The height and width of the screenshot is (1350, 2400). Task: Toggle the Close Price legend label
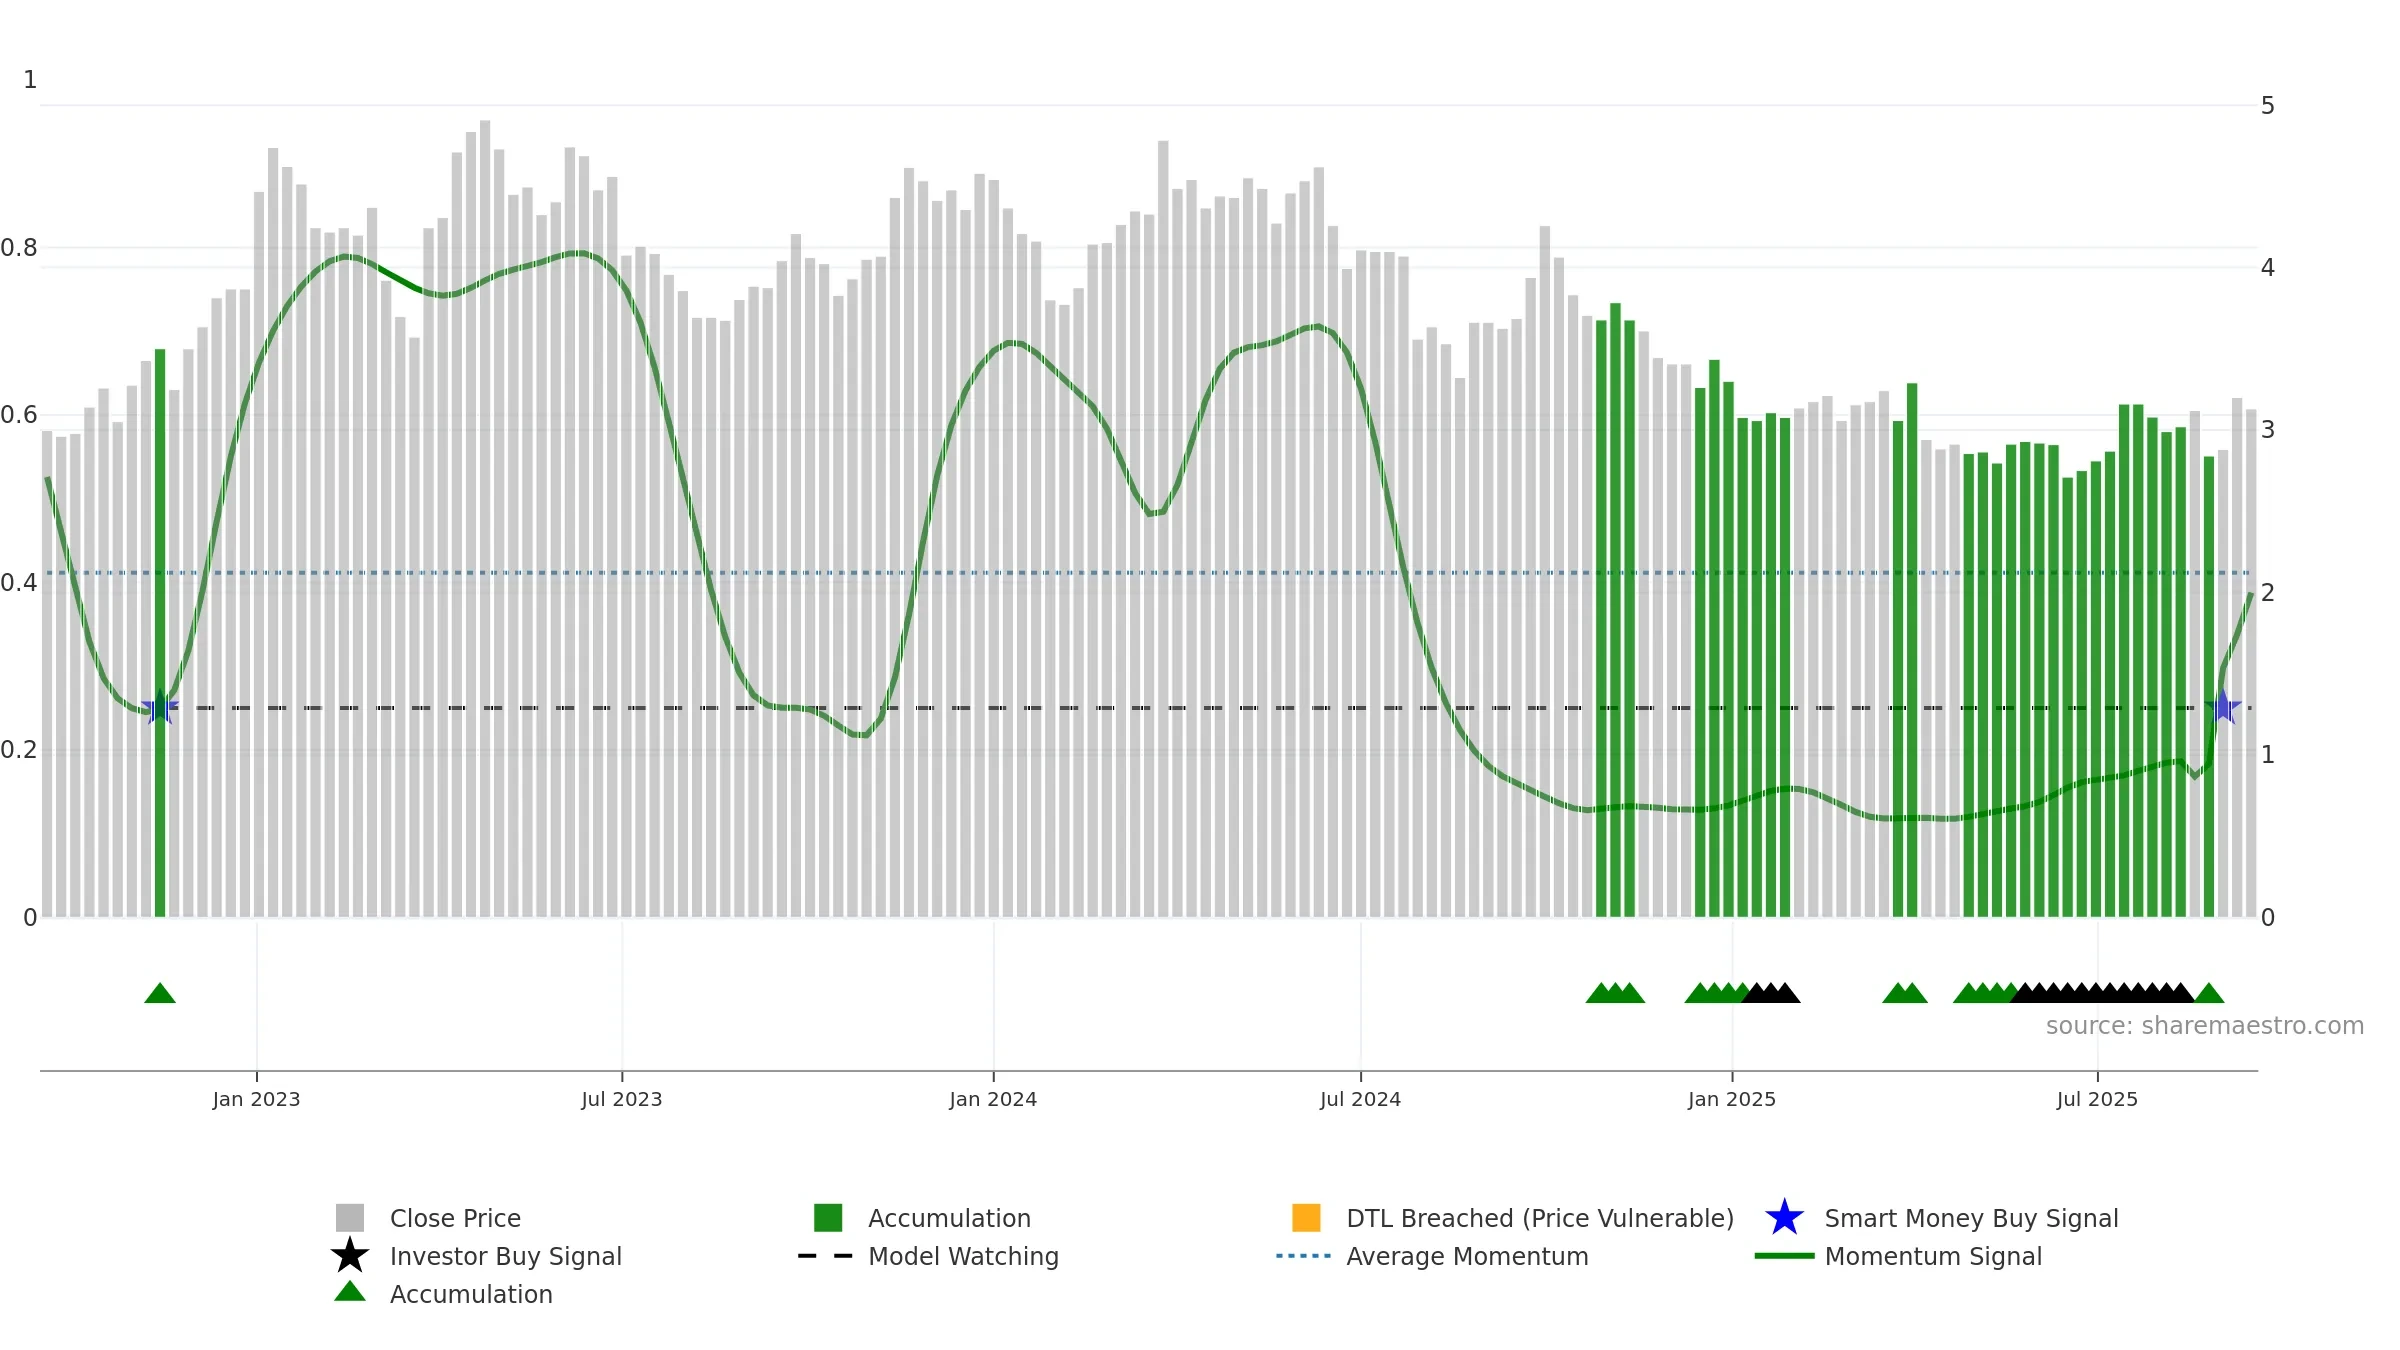click(455, 1218)
